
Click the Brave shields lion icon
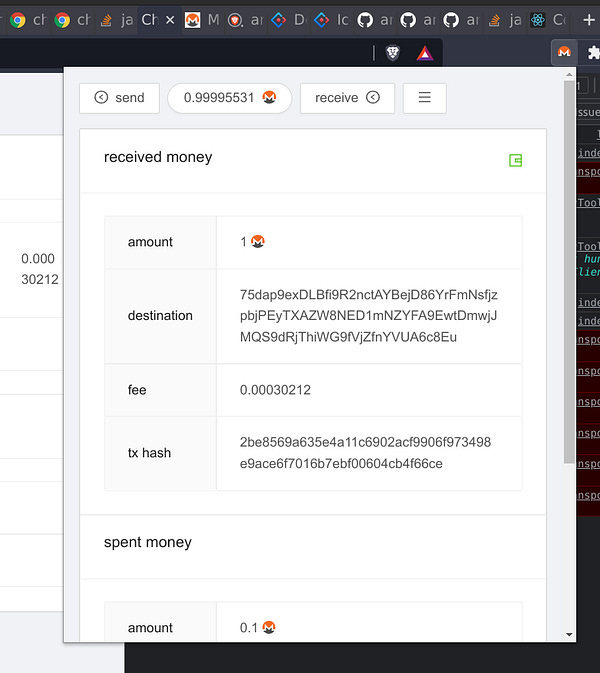coord(393,53)
